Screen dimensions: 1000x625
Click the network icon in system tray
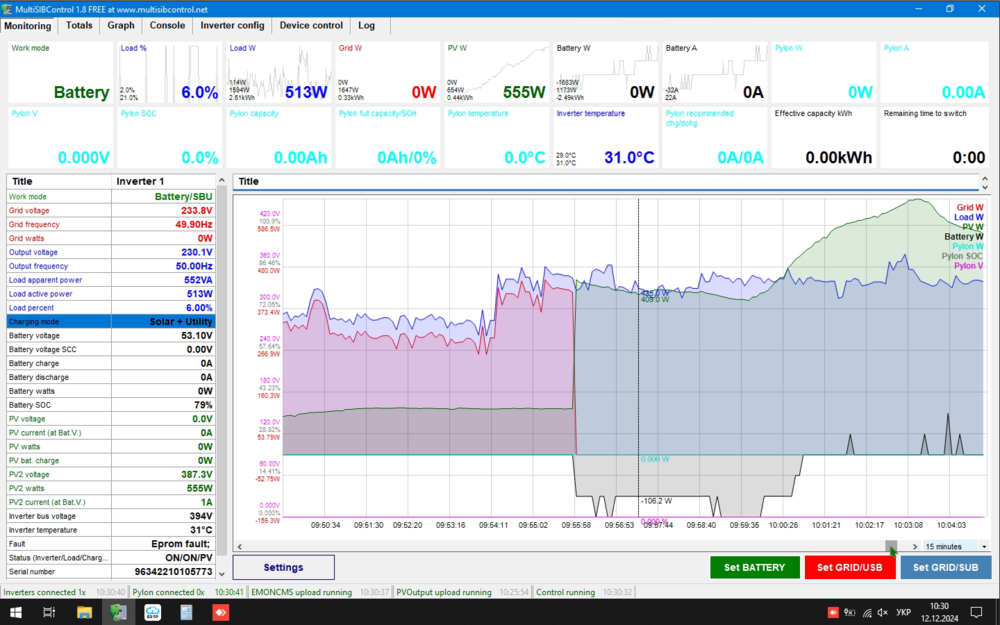(x=865, y=611)
